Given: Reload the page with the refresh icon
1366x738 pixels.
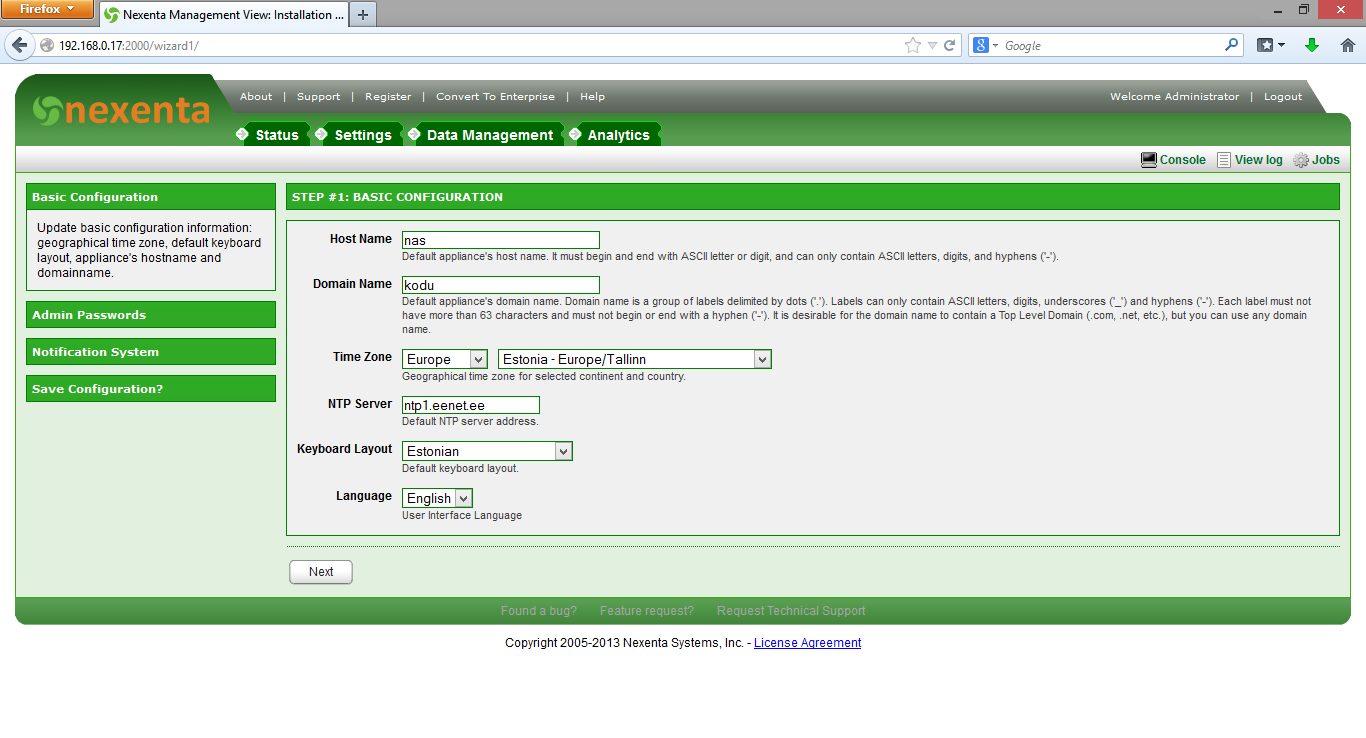Looking at the screenshot, I should point(950,45).
